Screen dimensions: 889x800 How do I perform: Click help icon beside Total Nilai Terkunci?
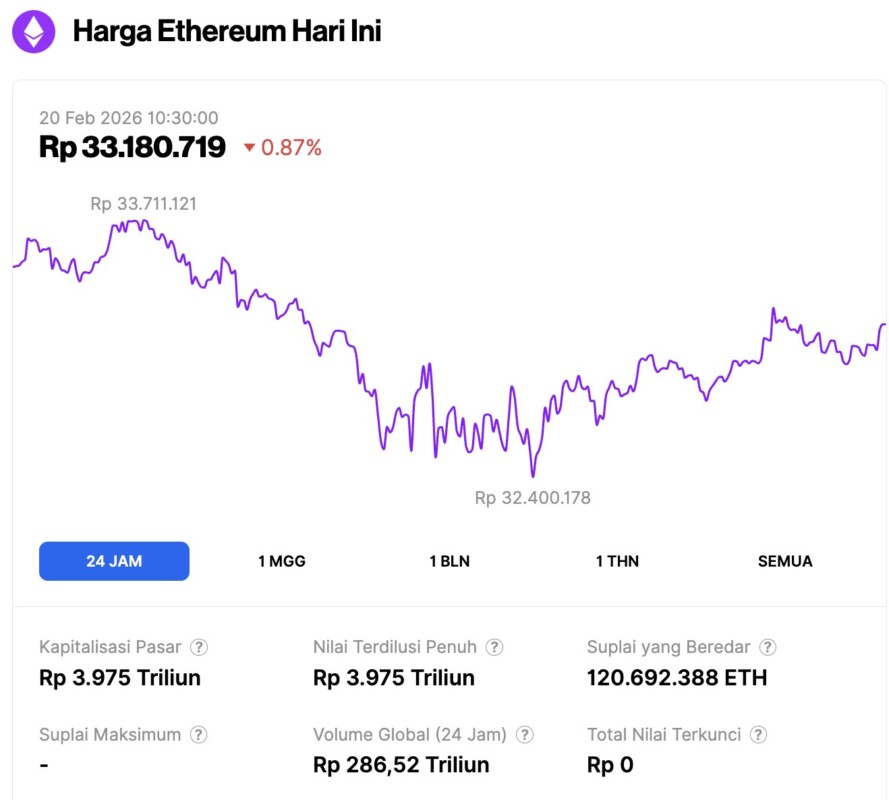click(759, 735)
